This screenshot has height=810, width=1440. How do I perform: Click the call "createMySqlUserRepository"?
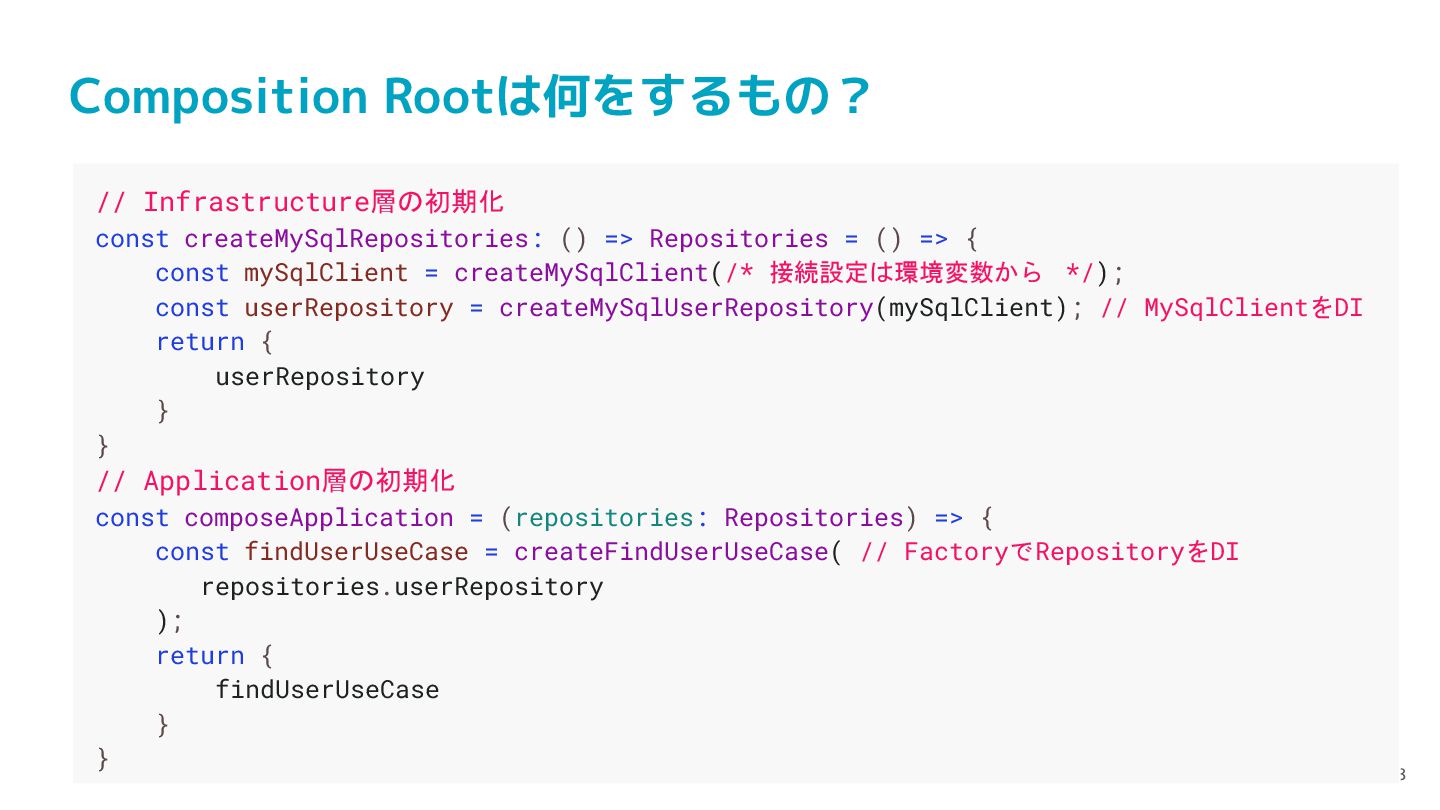tap(686, 308)
